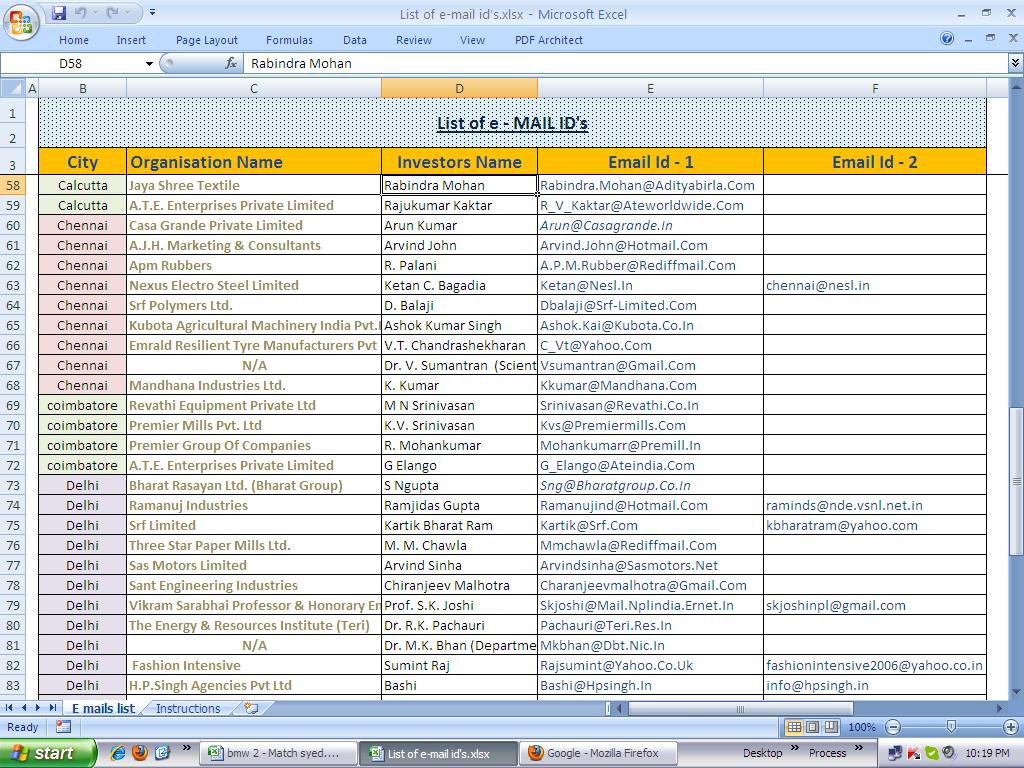Select column D header
Screen dimensions: 1024x768
tap(459, 88)
